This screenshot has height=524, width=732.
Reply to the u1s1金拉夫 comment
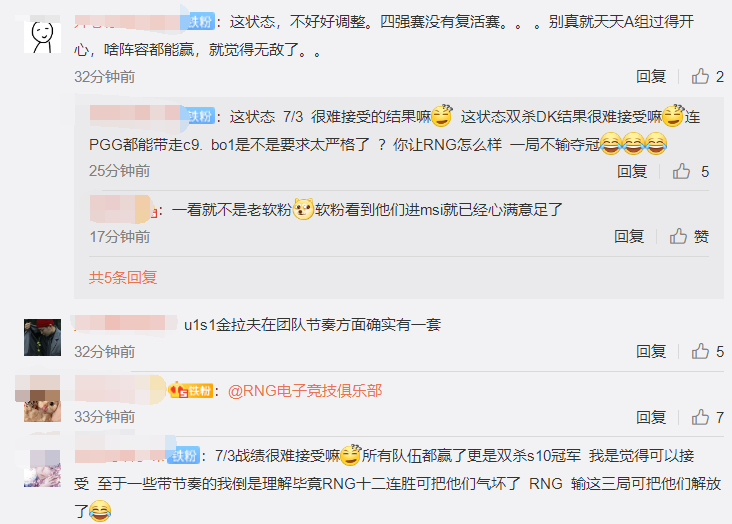[651, 351]
